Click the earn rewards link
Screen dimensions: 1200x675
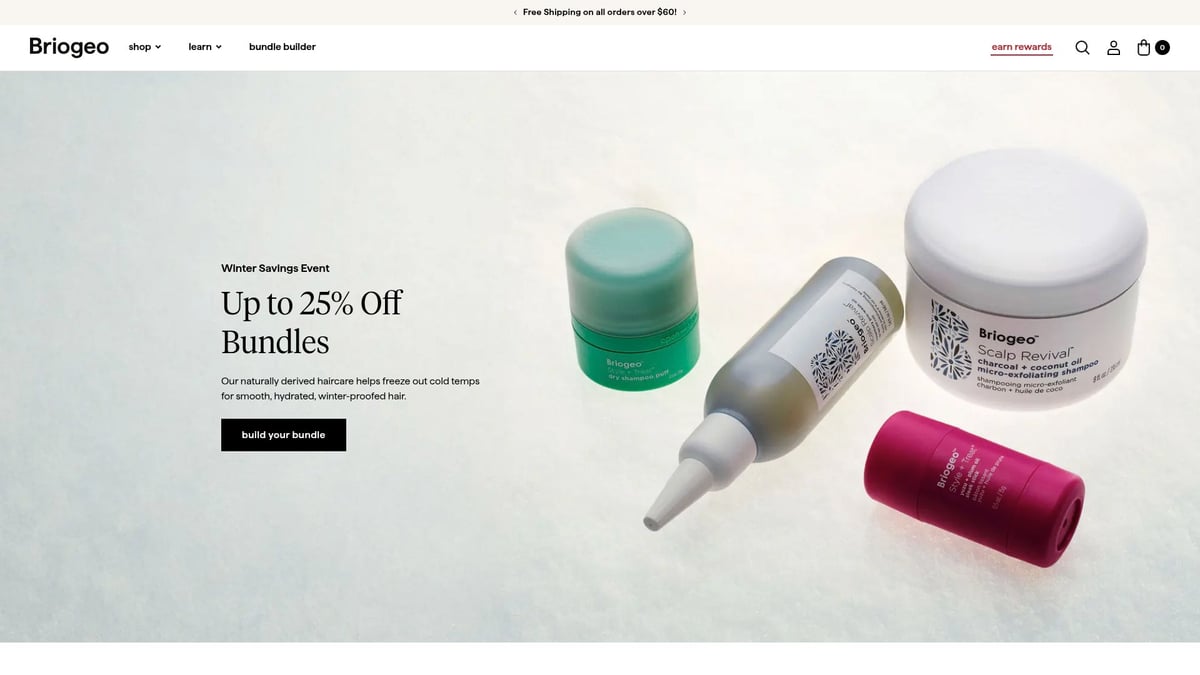tap(1022, 47)
